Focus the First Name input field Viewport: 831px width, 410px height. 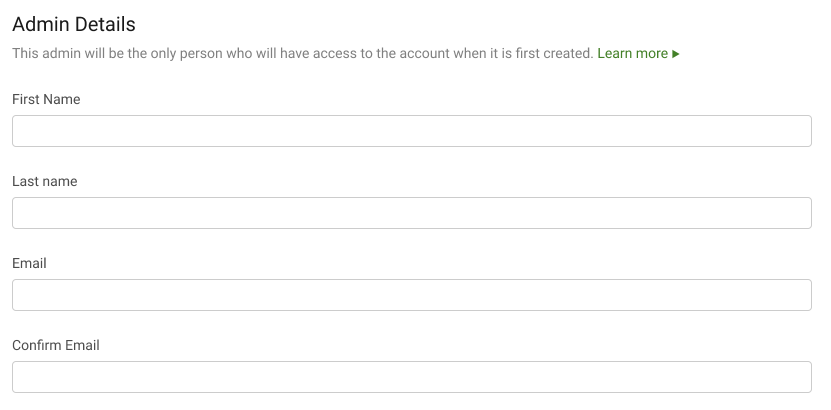coord(411,131)
